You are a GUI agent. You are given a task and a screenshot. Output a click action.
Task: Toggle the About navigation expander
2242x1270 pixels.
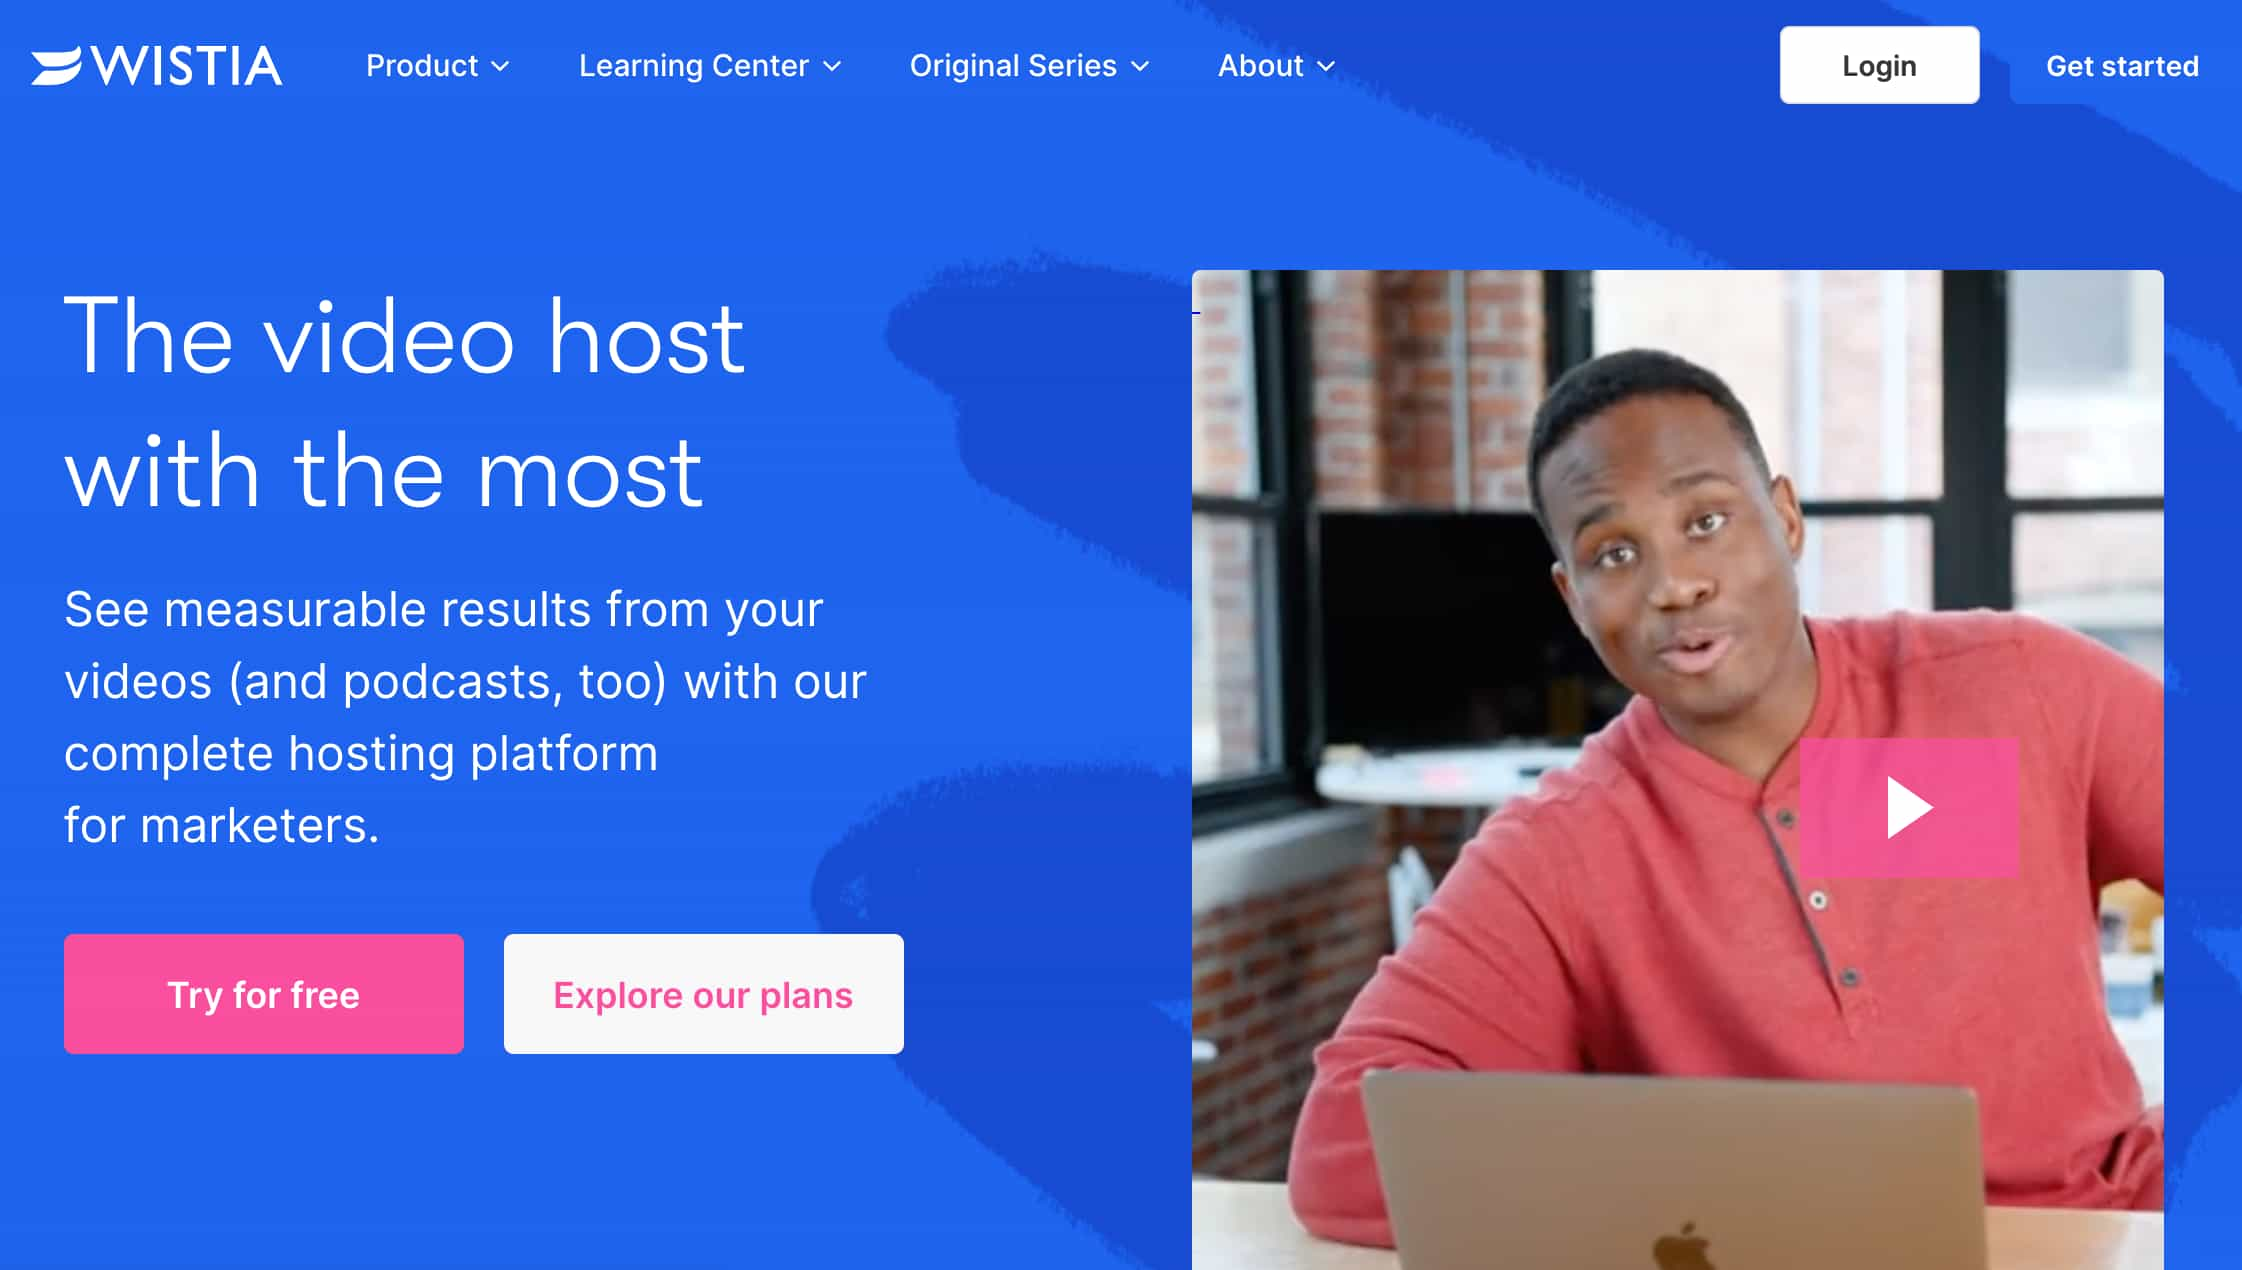coord(1278,65)
